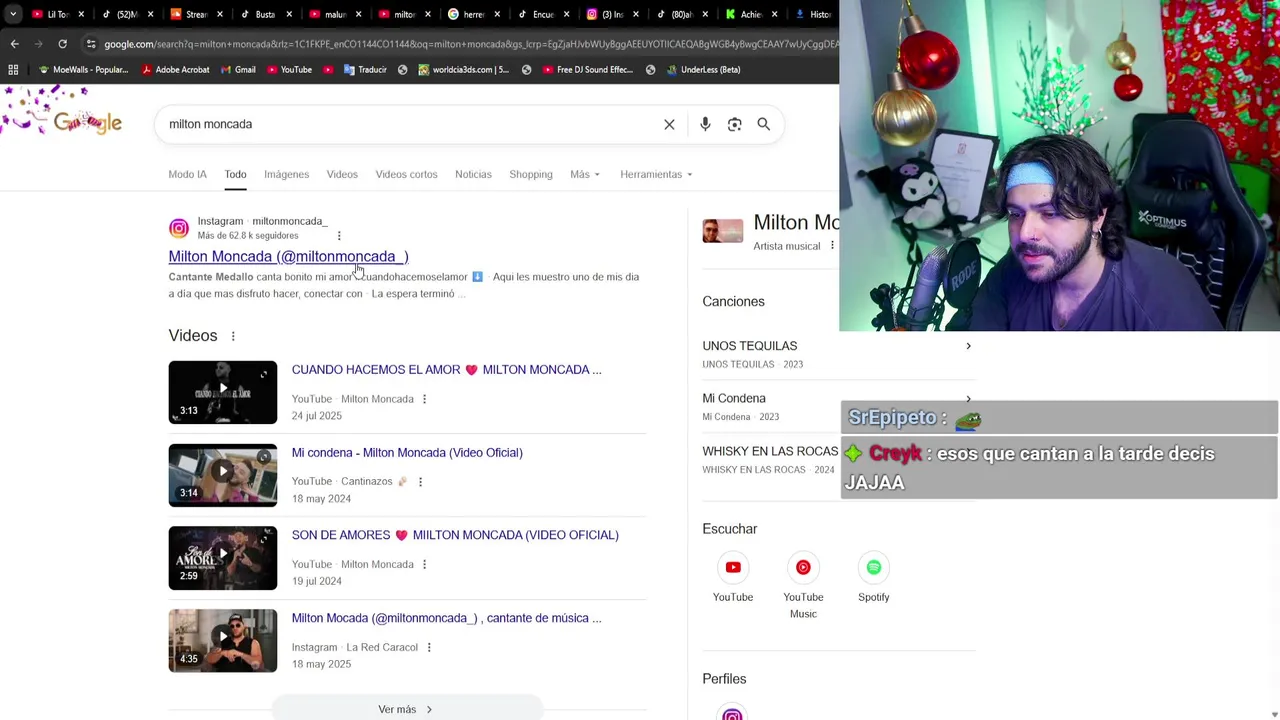
Task: Open options for 24 jul 2025 video
Action: click(424, 399)
